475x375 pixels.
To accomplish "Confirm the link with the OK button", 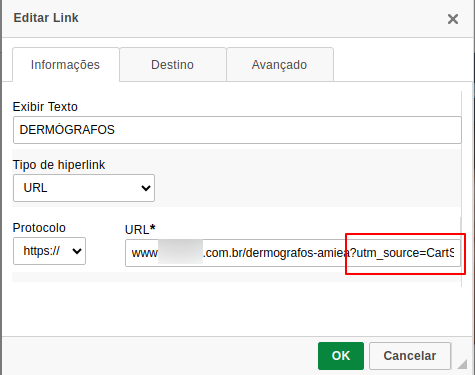I will [x=341, y=356].
